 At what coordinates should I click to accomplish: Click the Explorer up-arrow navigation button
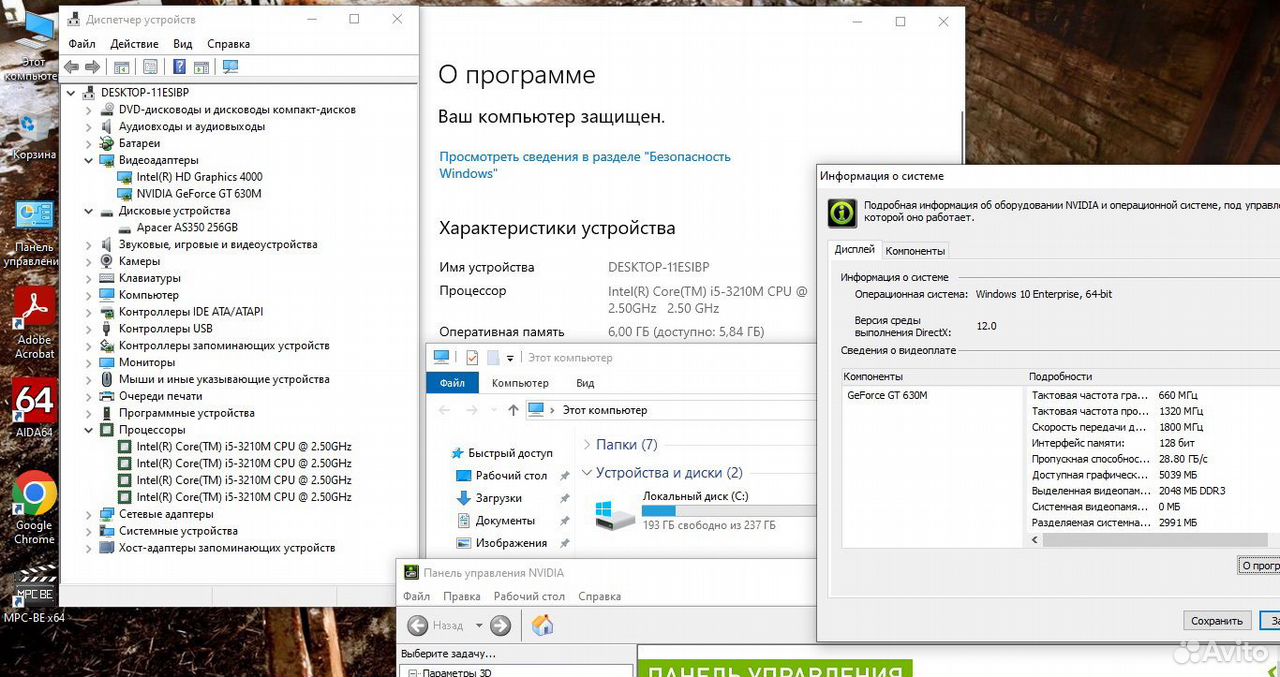pyautogui.click(x=513, y=410)
